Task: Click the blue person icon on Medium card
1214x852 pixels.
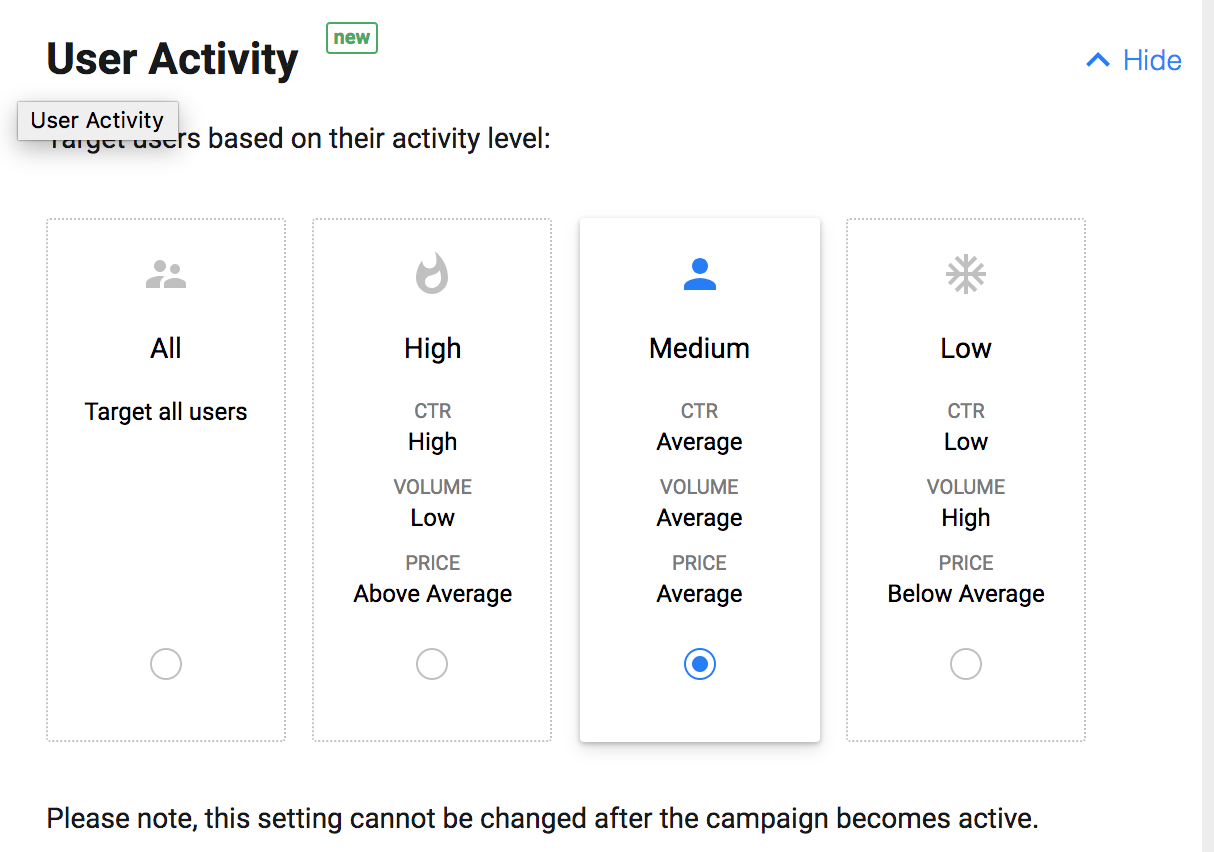Action: 700,274
